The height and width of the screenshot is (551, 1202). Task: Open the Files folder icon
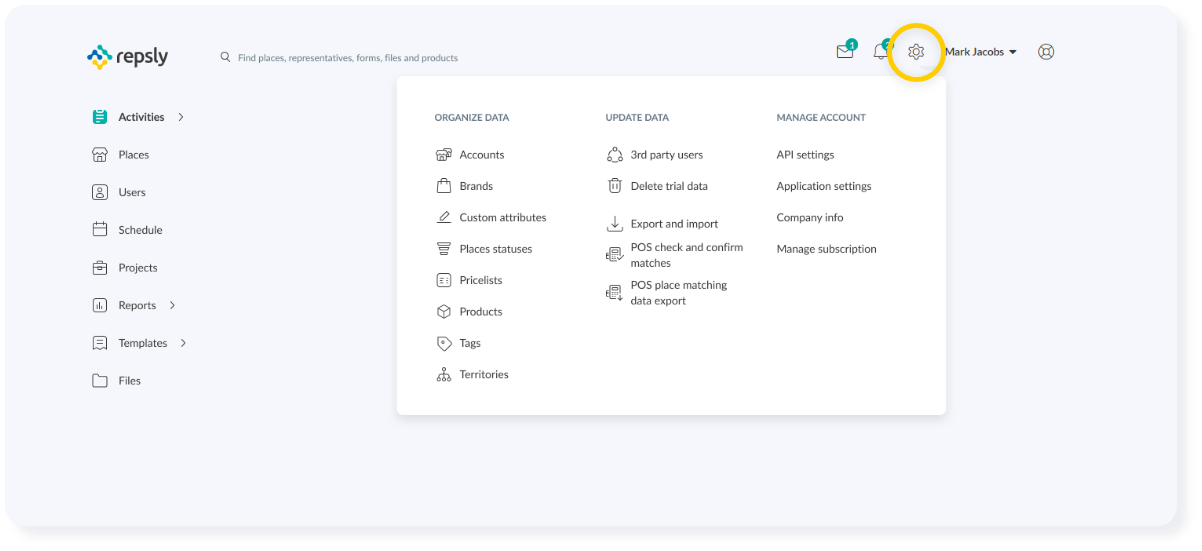tap(100, 381)
